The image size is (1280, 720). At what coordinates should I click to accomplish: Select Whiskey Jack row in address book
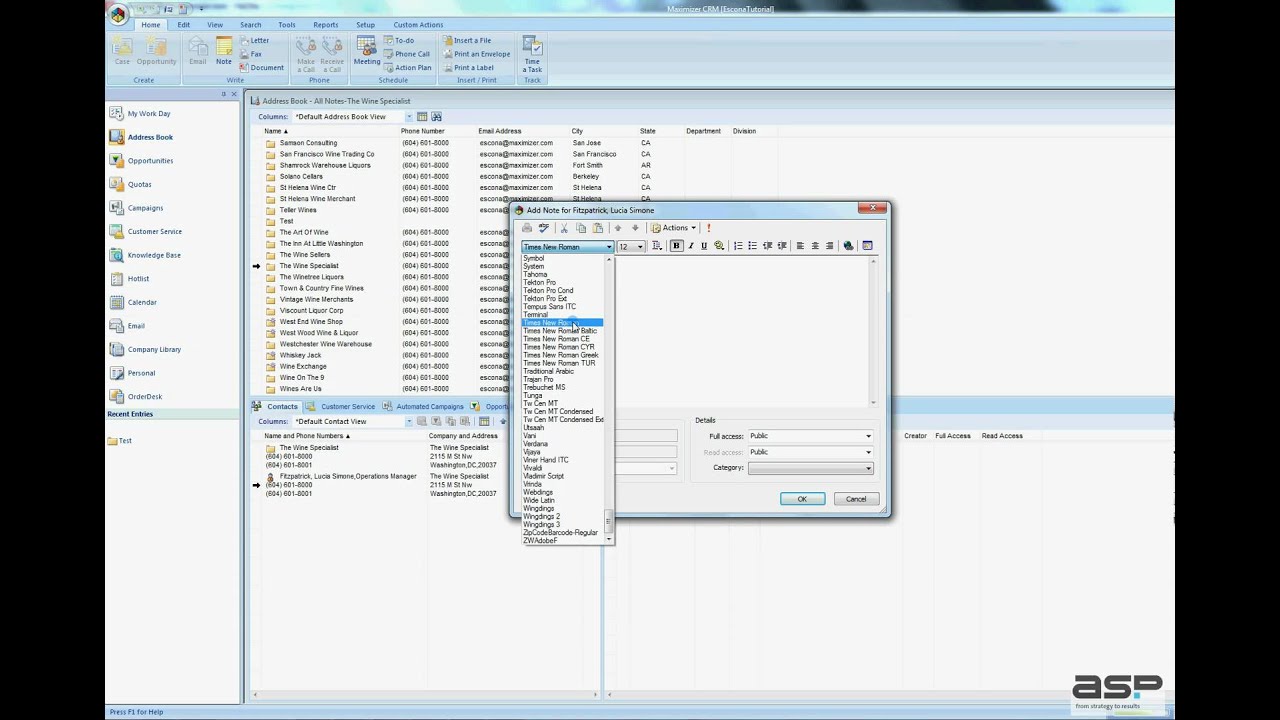pos(300,355)
